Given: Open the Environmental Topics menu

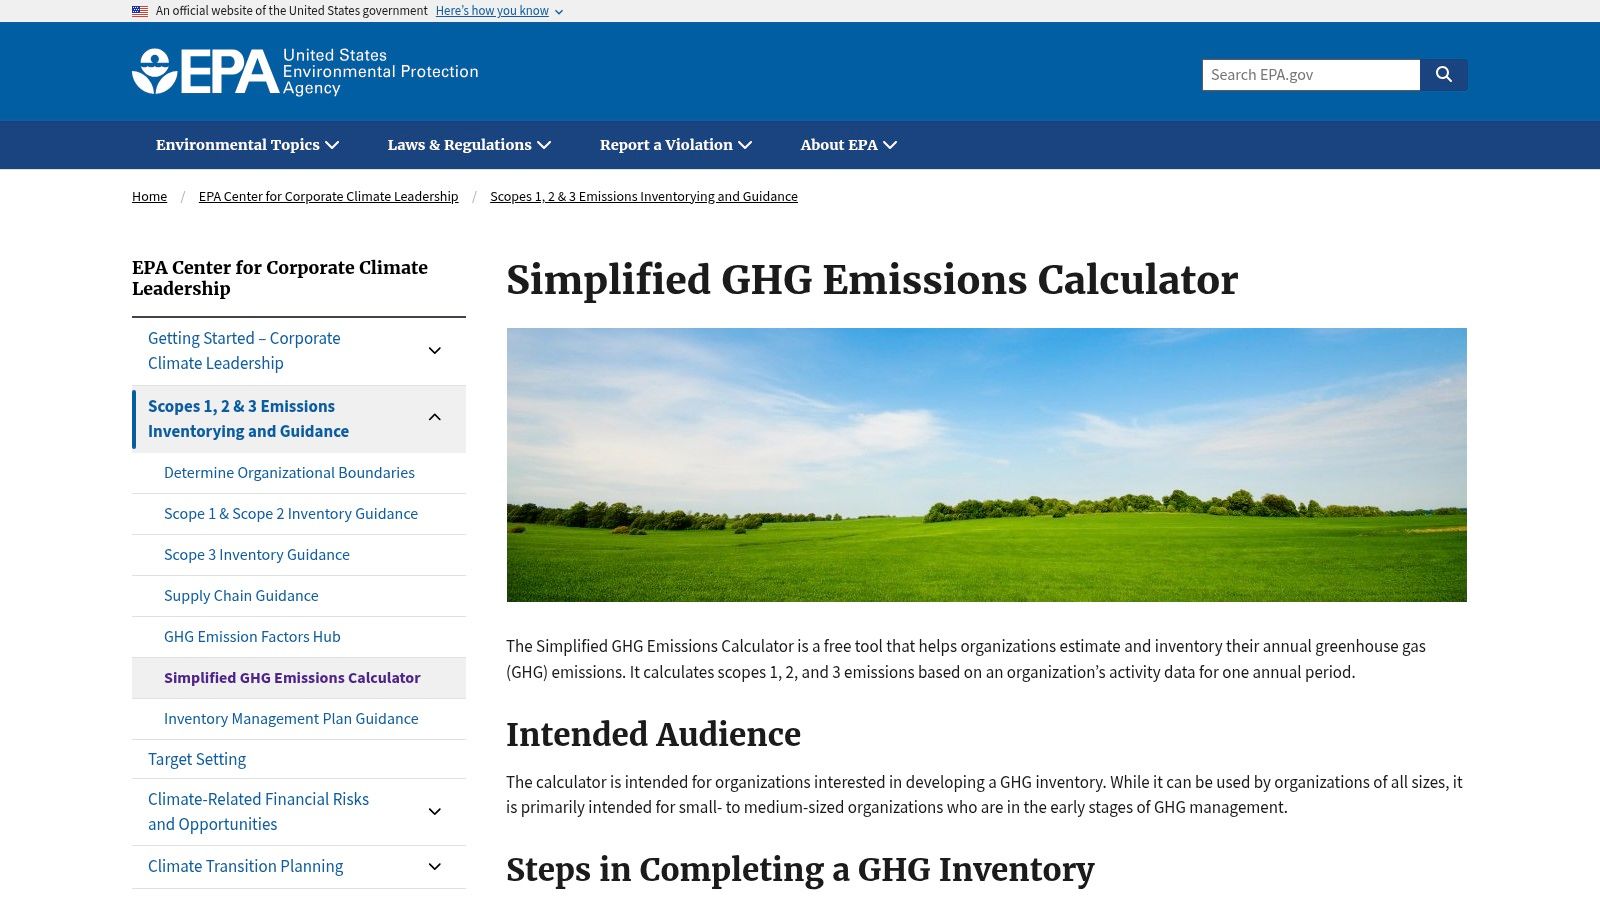Looking at the screenshot, I should tap(246, 145).
